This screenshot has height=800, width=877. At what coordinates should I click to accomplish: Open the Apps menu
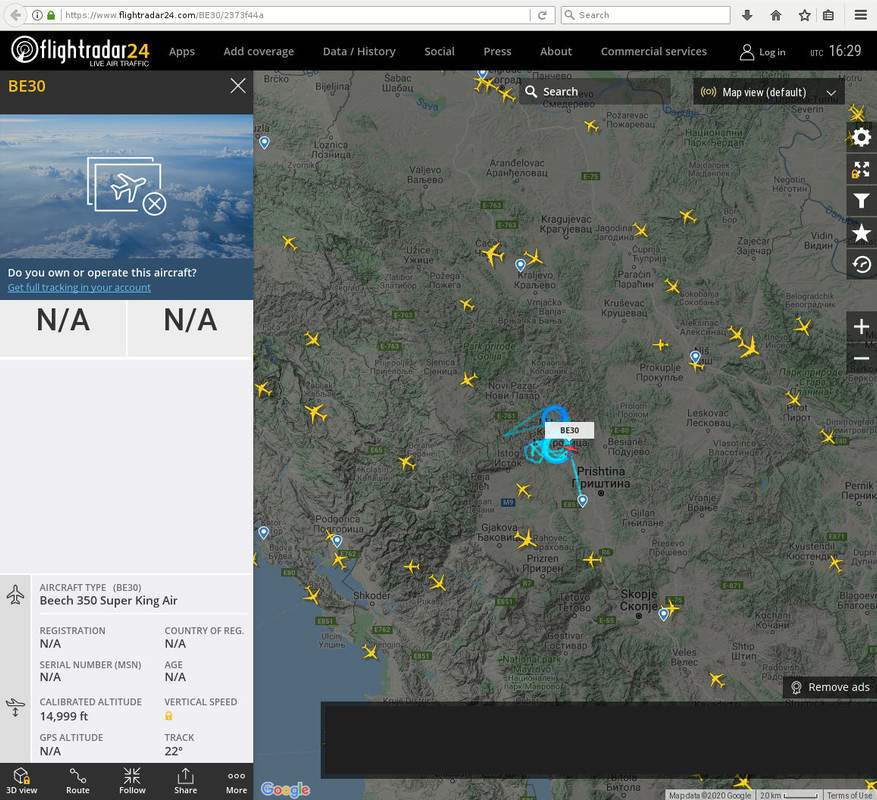182,51
